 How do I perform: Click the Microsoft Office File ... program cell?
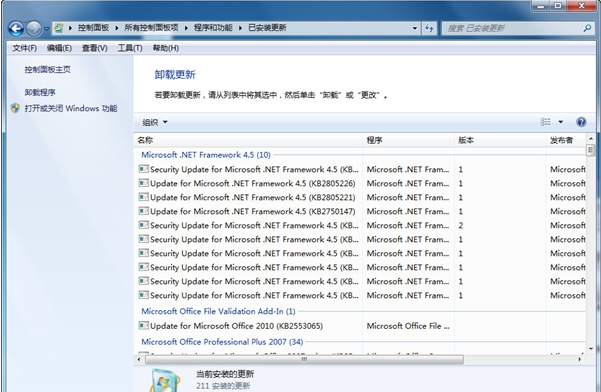click(408, 326)
